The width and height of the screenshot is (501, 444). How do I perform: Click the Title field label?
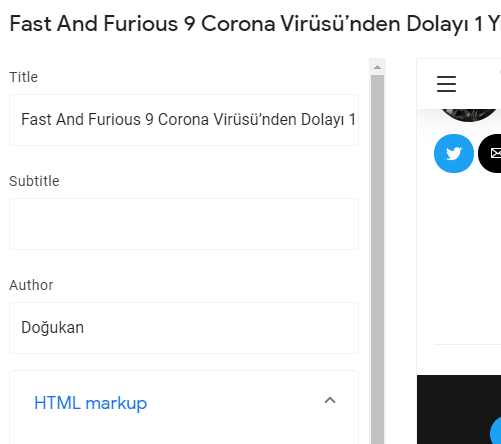tap(23, 77)
